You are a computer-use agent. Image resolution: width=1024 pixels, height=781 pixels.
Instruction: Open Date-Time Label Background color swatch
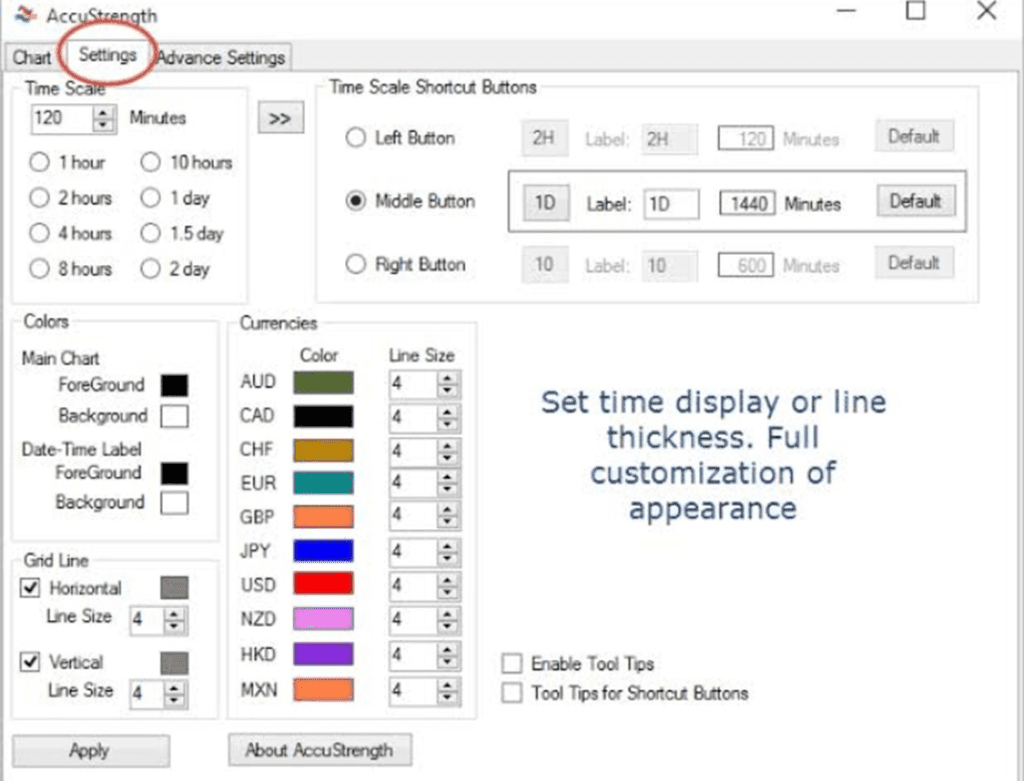pyautogui.click(x=174, y=503)
